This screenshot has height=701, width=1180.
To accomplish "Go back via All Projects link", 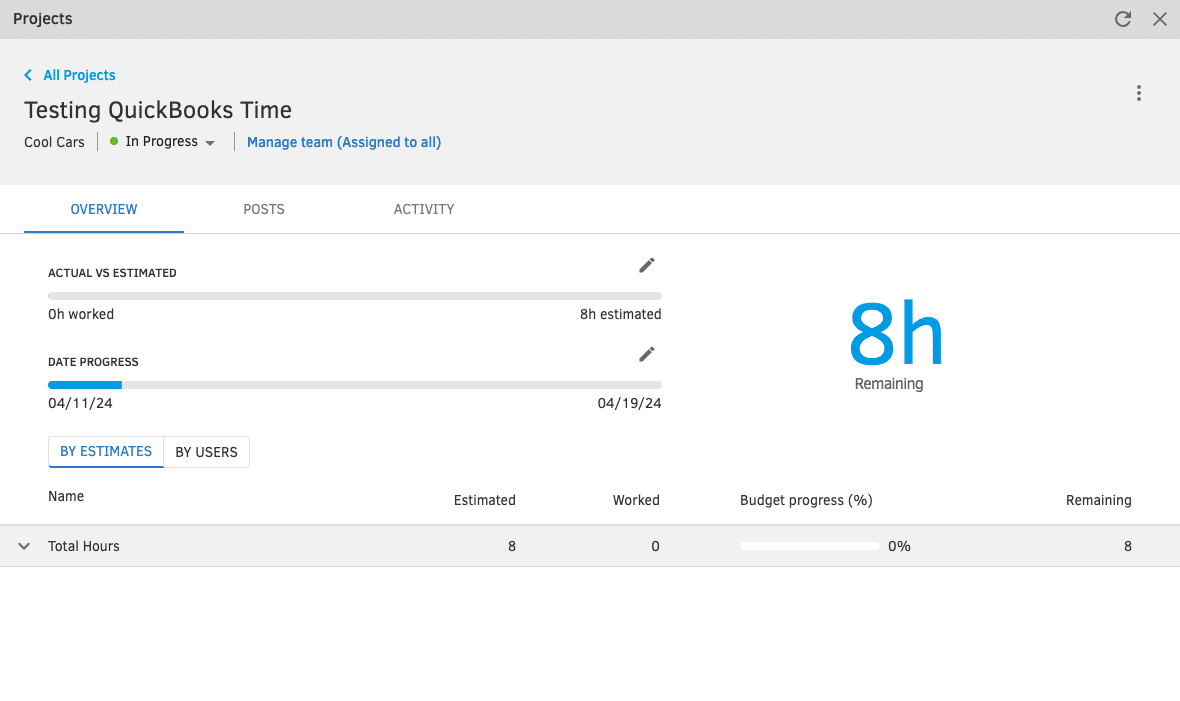I will coord(79,75).
